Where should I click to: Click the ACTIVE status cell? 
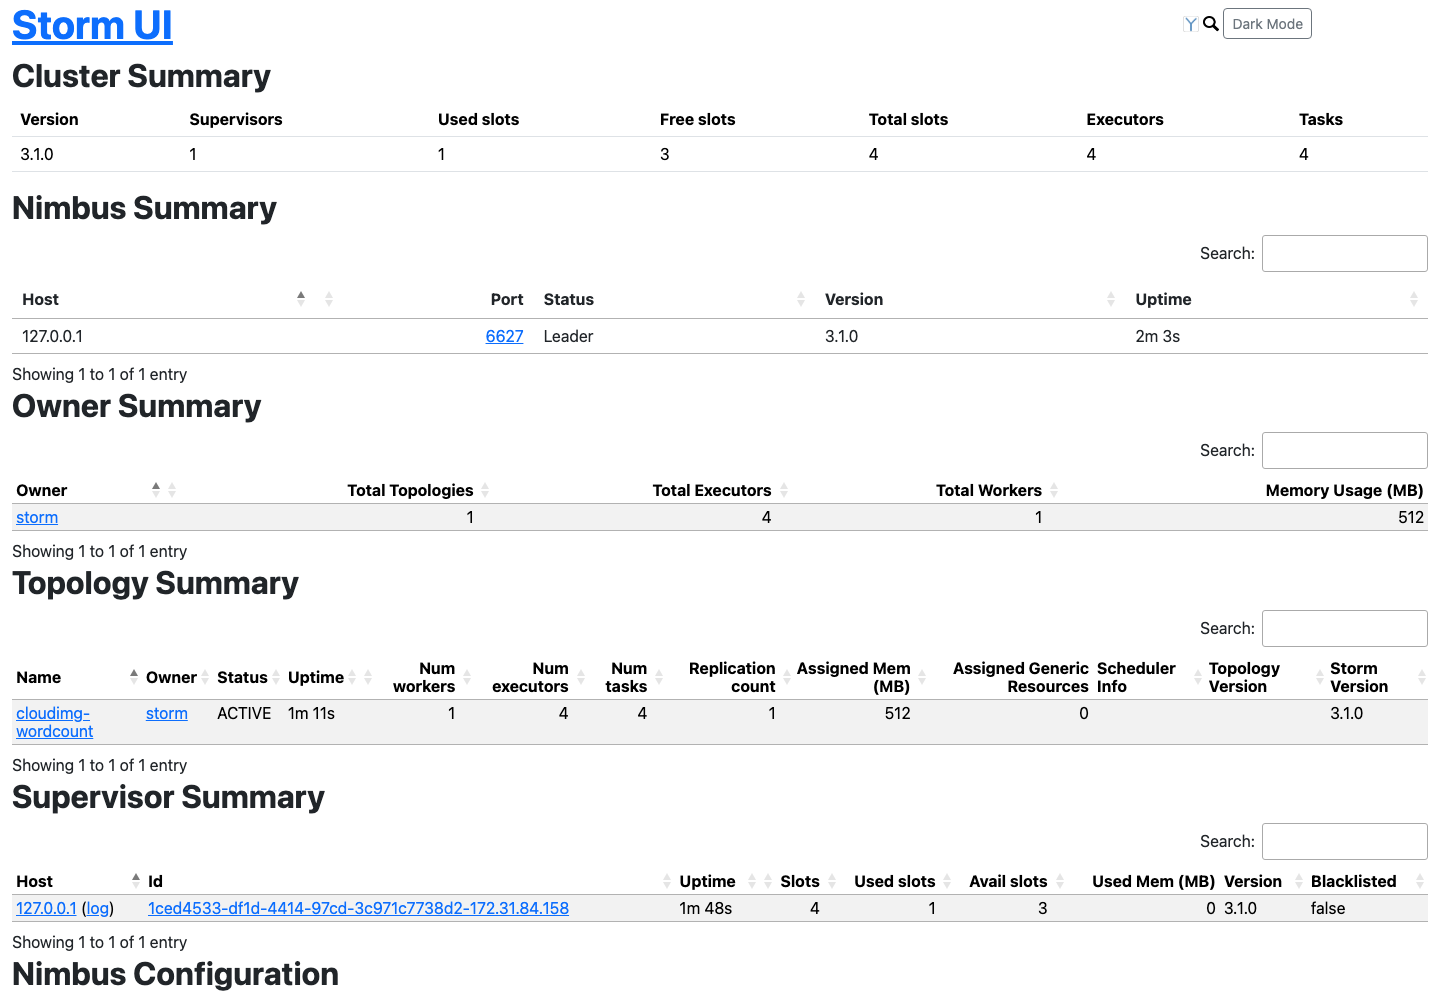pos(244,713)
